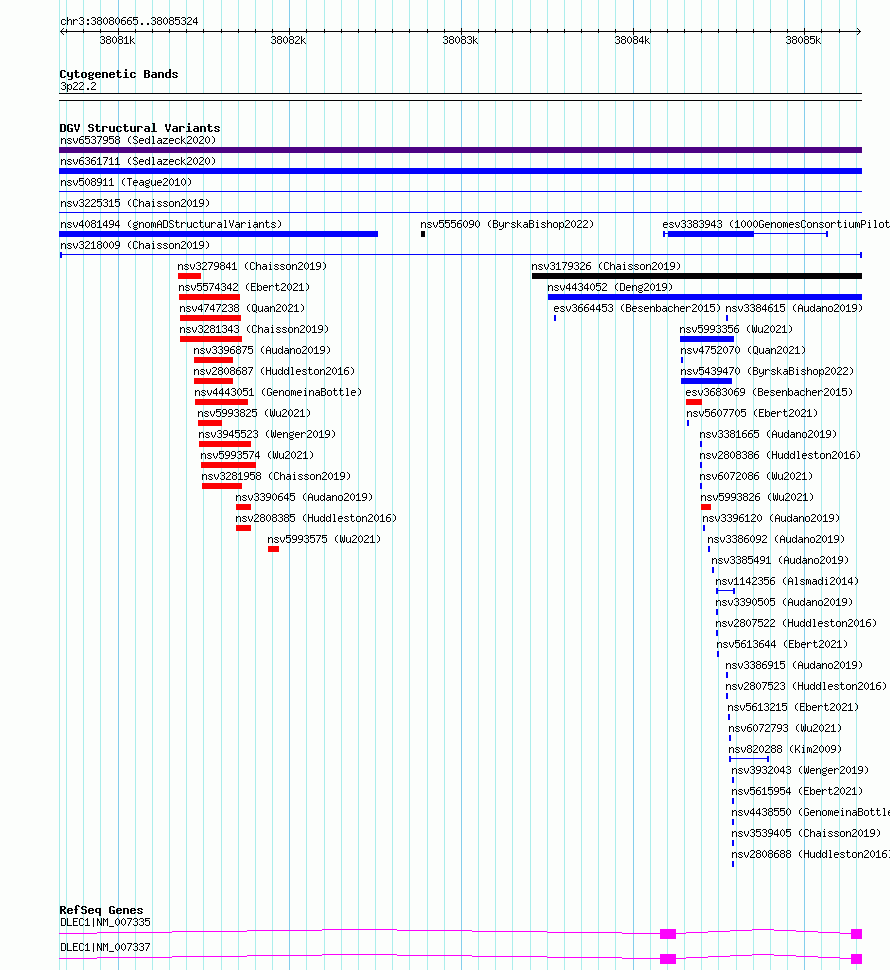Open nsv5993574 (Wu2021) variant
The height and width of the screenshot is (970, 890).
click(257, 456)
